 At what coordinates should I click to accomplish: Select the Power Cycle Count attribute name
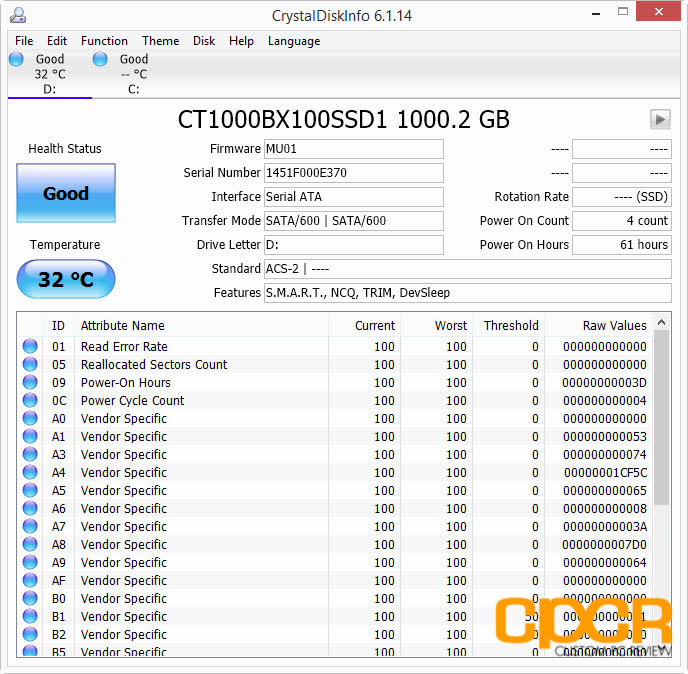(x=133, y=401)
